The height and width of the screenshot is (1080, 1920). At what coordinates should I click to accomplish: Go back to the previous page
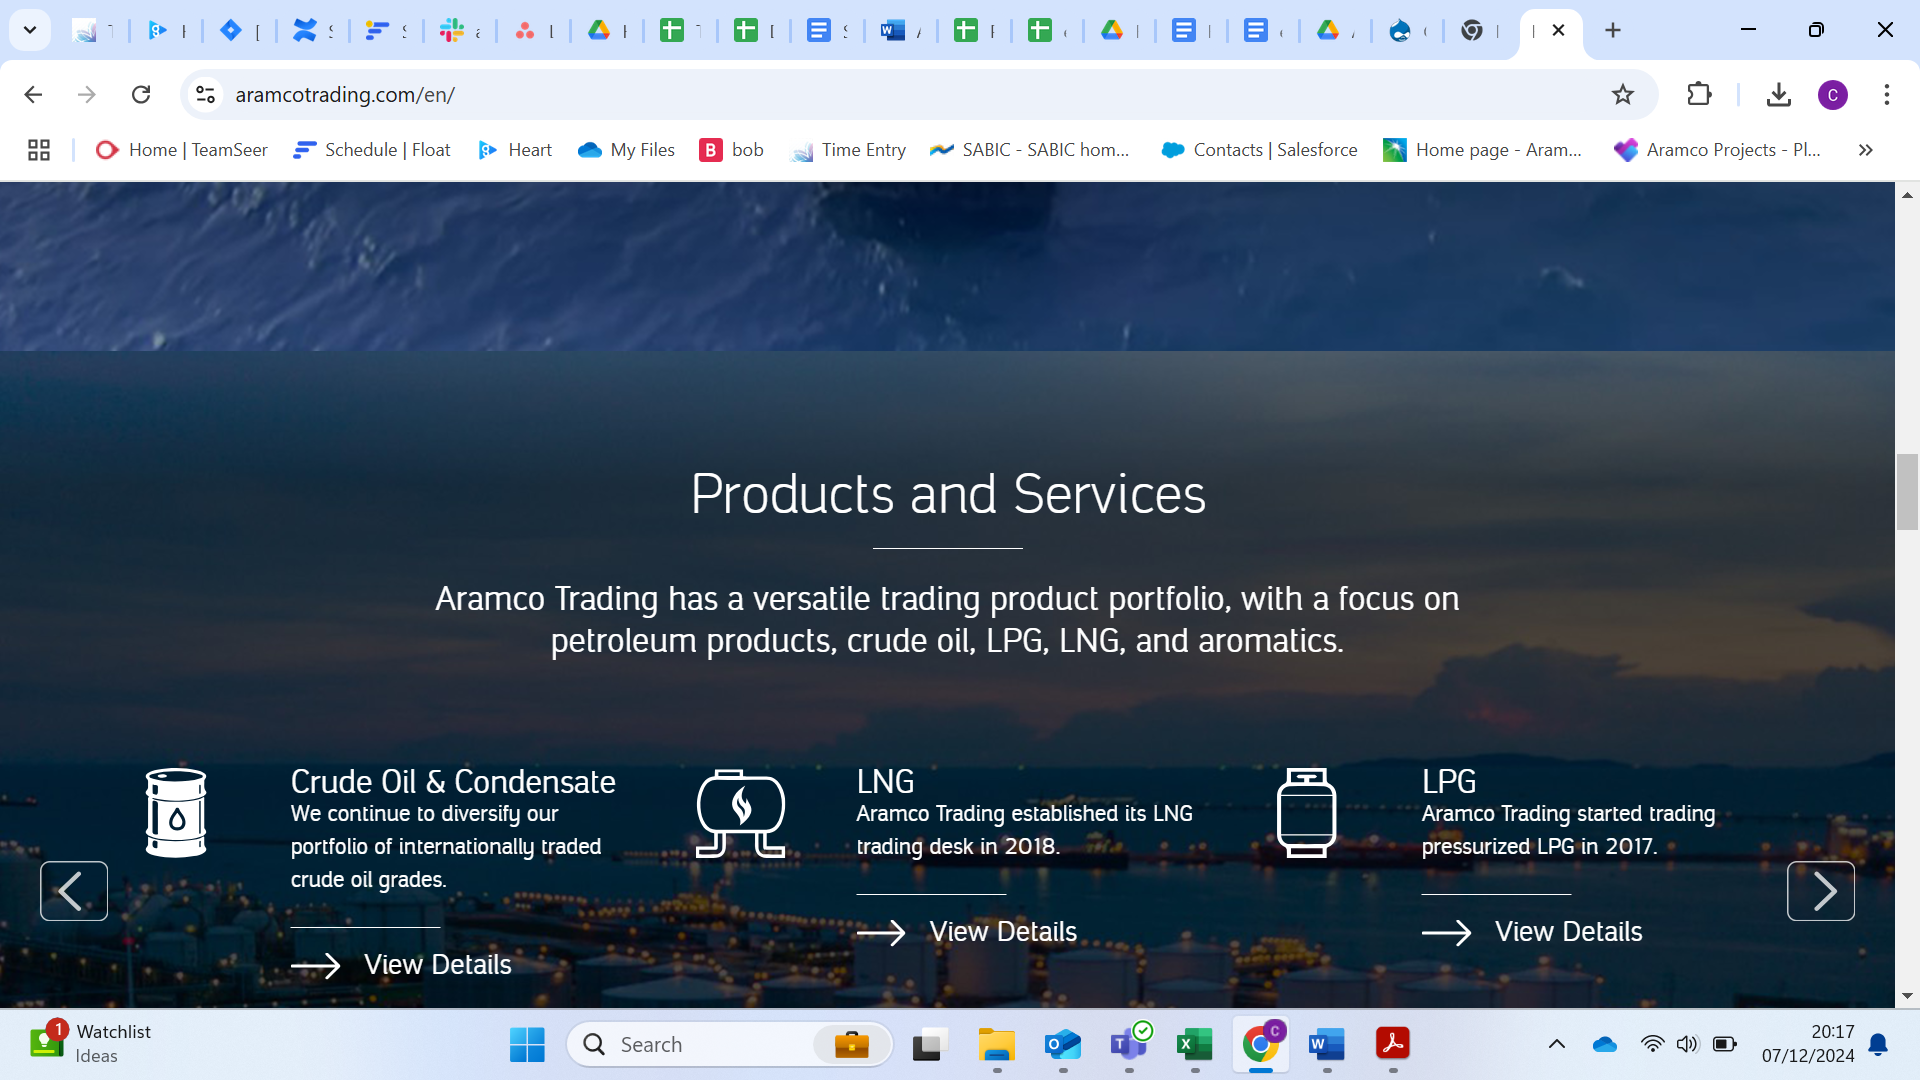tap(33, 94)
